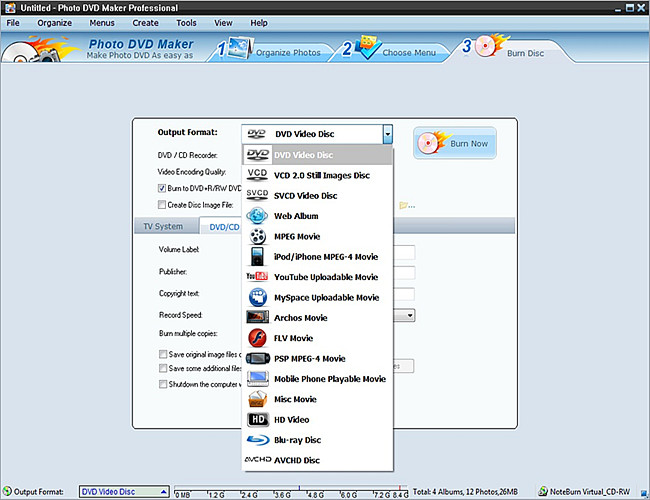Choose AVCHD Disc output format
This screenshot has width=650, height=500.
(x=318, y=460)
